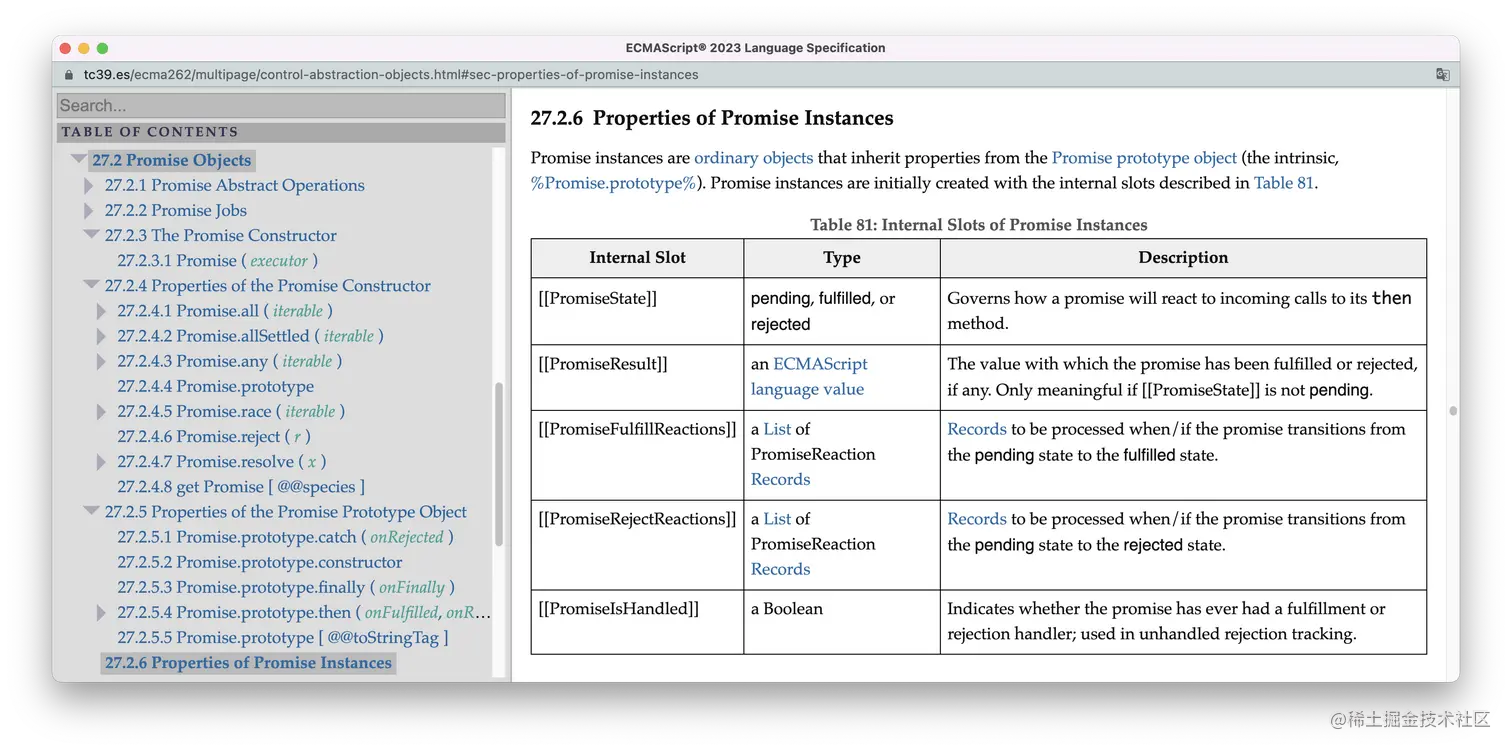Image resolution: width=1512 pixels, height=751 pixels.
Task: Click the ordinary objects hyperlink
Action: click(x=753, y=157)
